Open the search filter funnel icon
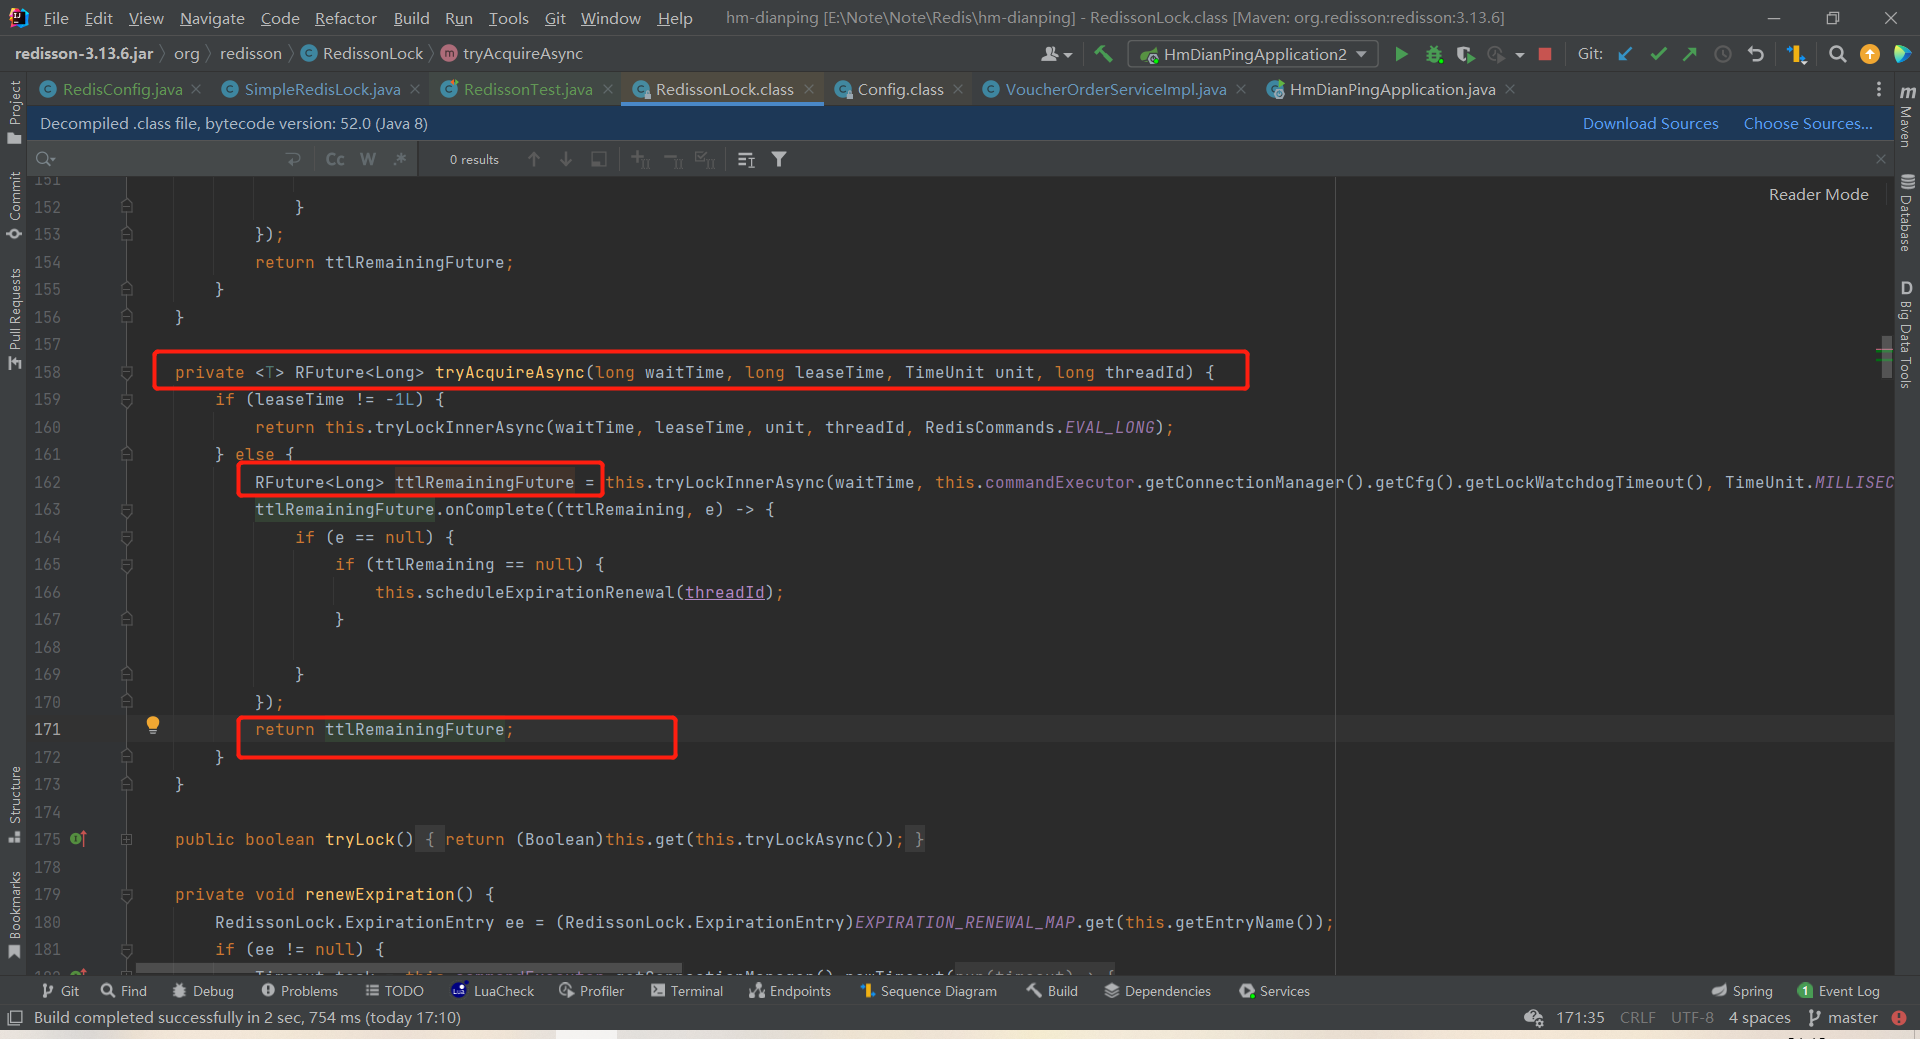Image resolution: width=1920 pixels, height=1039 pixels. click(779, 159)
